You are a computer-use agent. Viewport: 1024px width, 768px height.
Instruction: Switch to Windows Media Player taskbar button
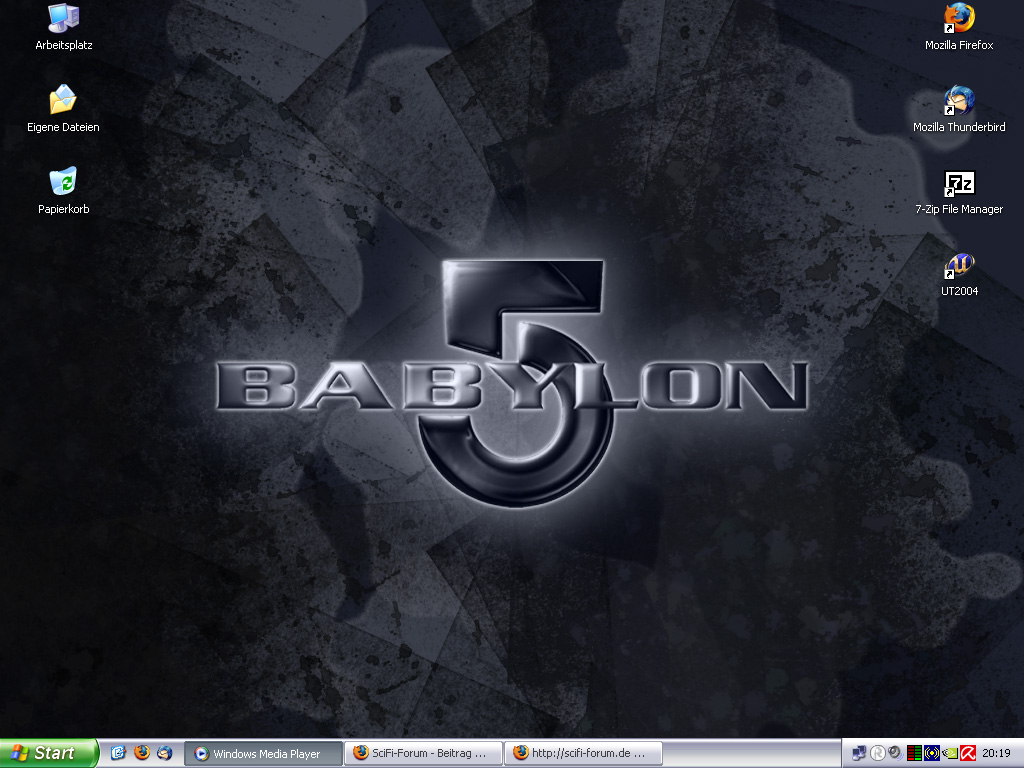pos(263,754)
